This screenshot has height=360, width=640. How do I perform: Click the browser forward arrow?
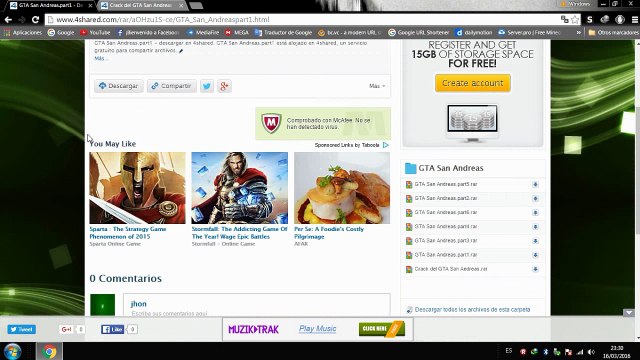pyautogui.click(x=22, y=20)
